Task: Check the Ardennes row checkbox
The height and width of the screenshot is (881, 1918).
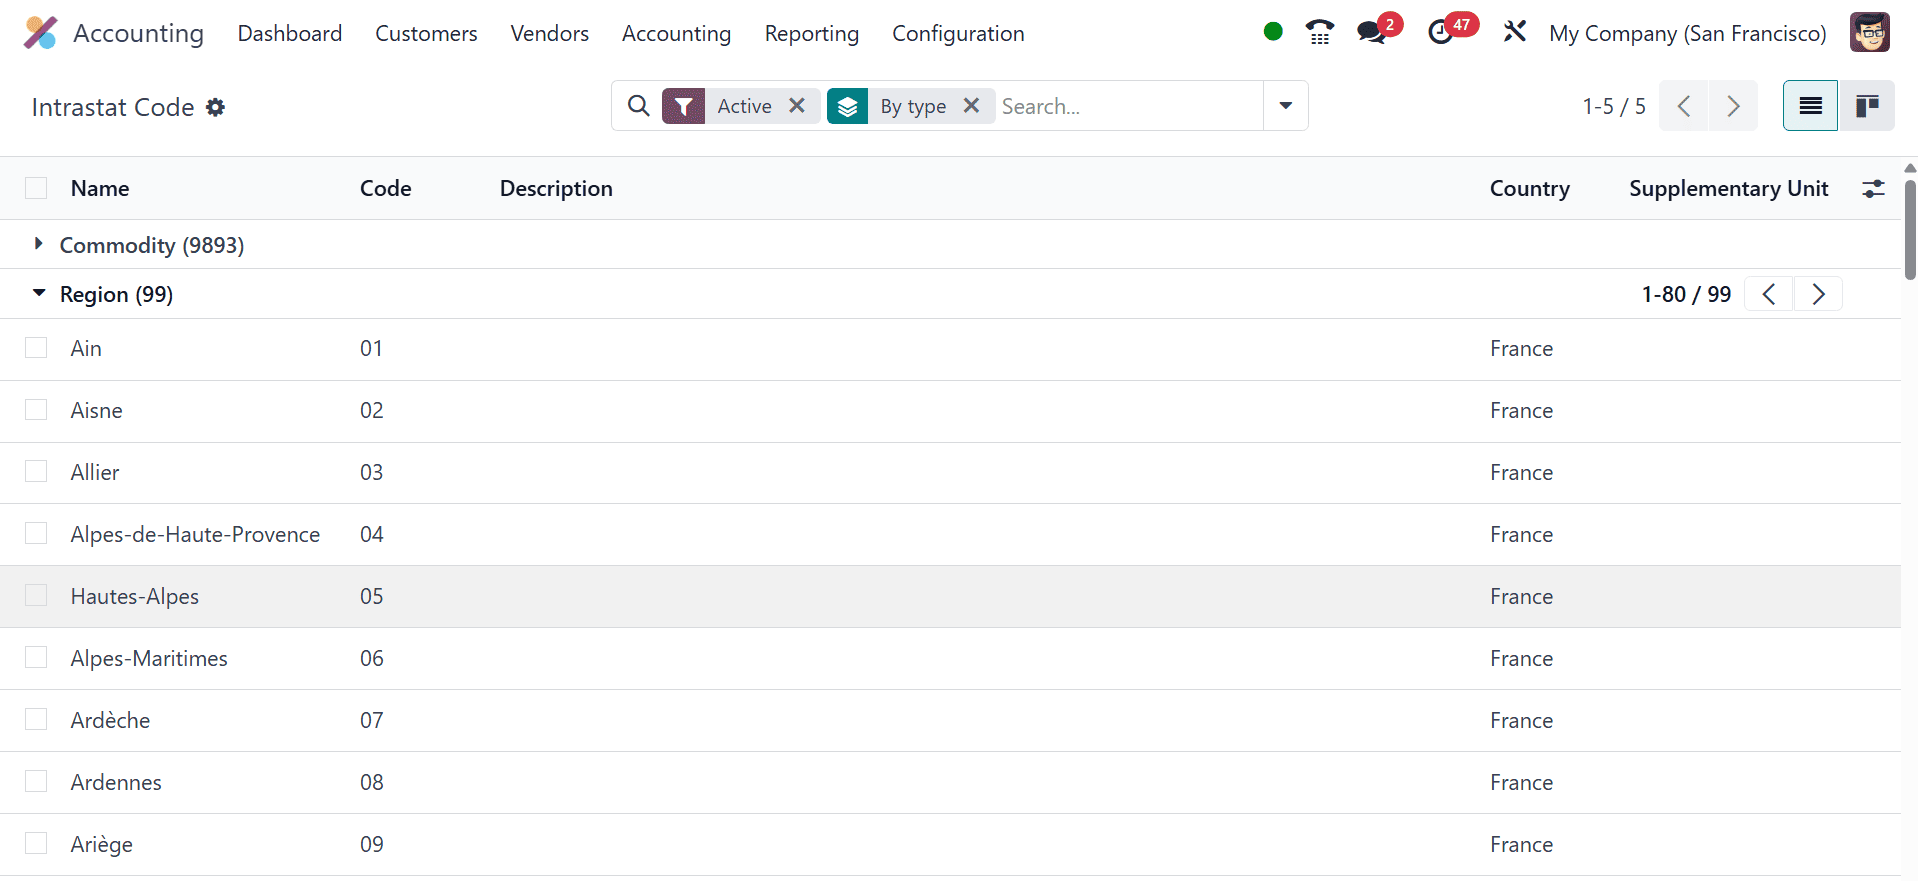Action: coord(36,782)
